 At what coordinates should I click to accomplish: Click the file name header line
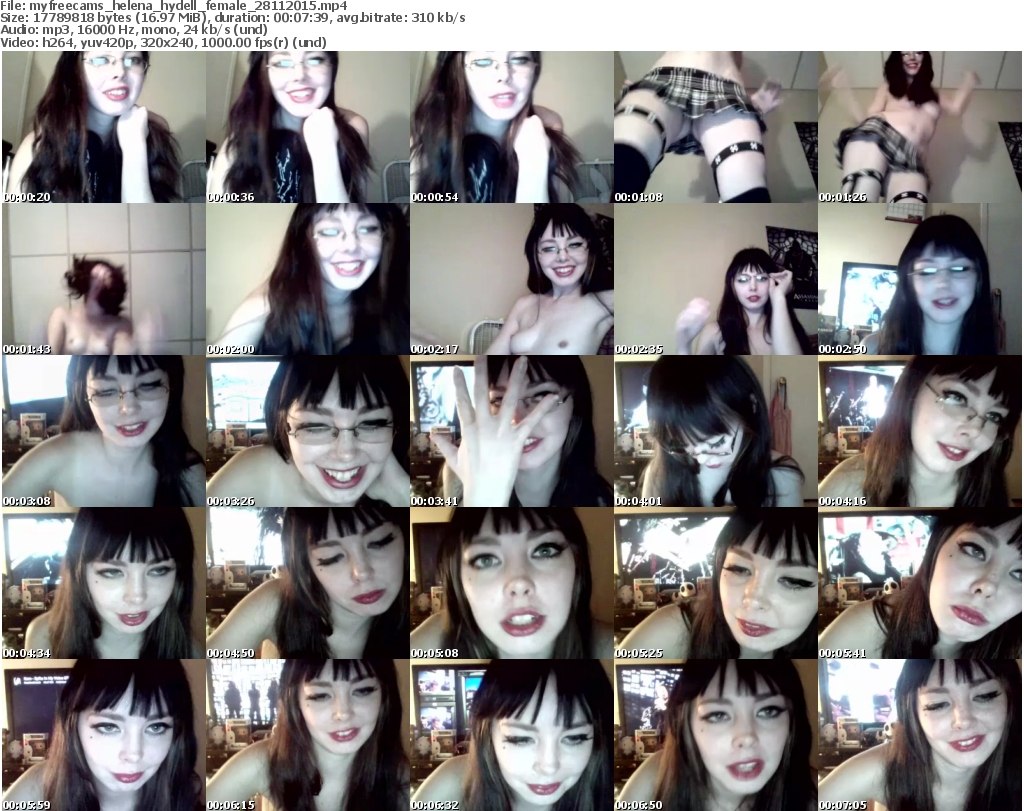tap(174, 6)
